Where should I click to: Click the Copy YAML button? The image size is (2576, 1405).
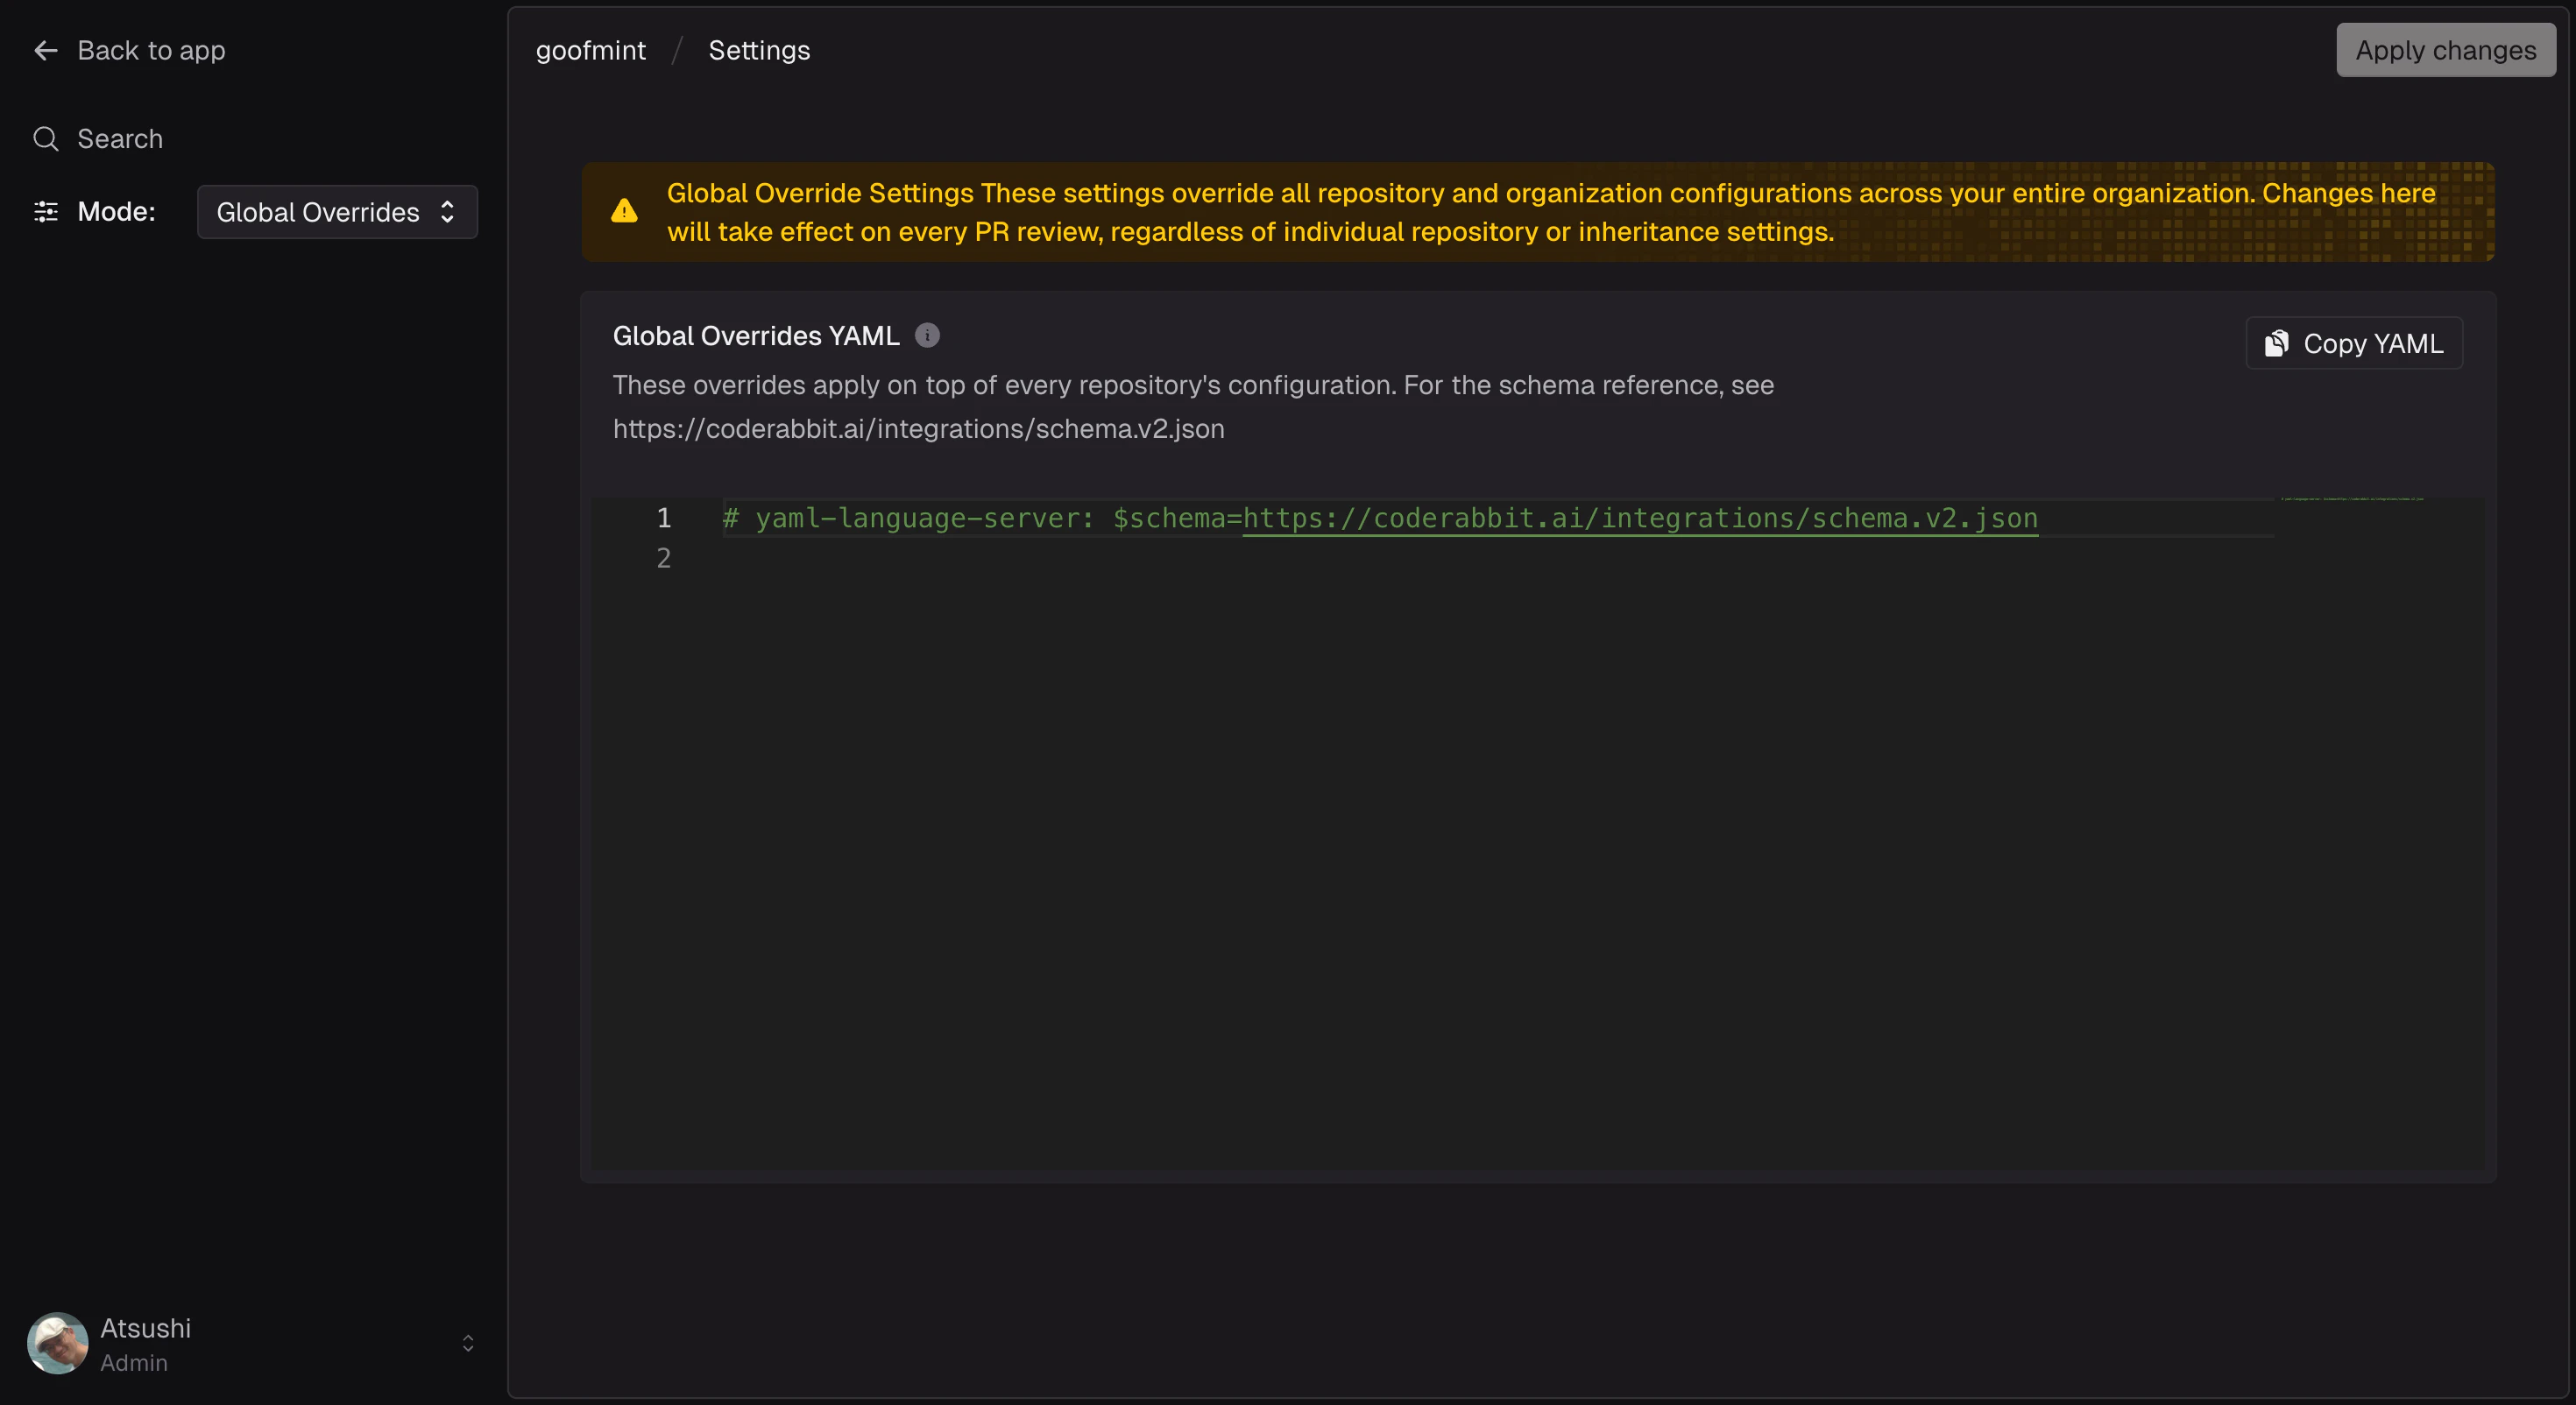pyautogui.click(x=2354, y=343)
